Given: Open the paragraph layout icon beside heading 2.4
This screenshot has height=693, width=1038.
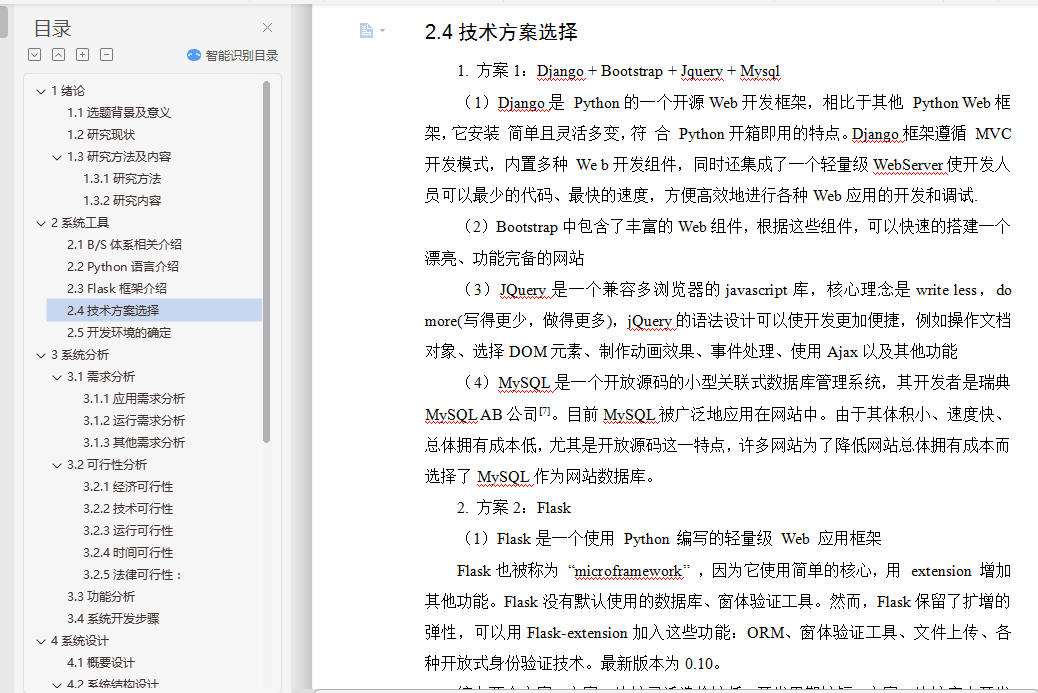Looking at the screenshot, I should click(366, 30).
